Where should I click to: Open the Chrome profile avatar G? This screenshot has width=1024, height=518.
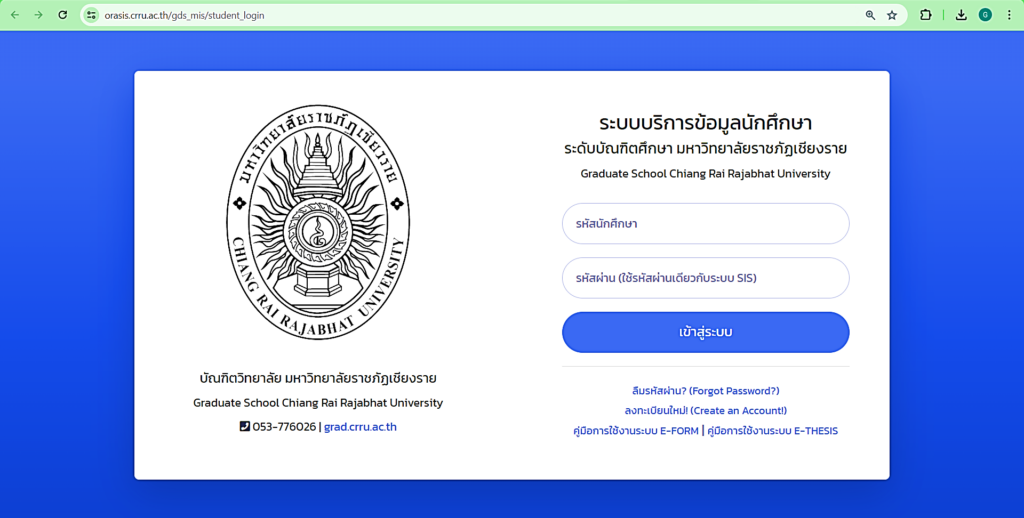pos(985,15)
